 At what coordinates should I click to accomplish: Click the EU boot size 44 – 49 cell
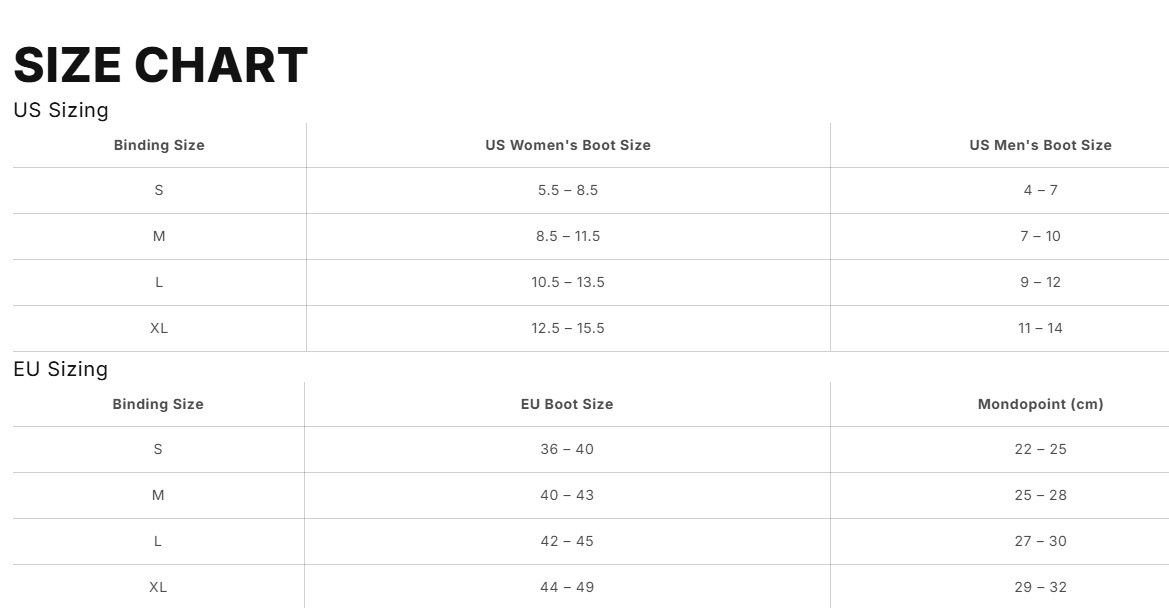tap(567, 587)
